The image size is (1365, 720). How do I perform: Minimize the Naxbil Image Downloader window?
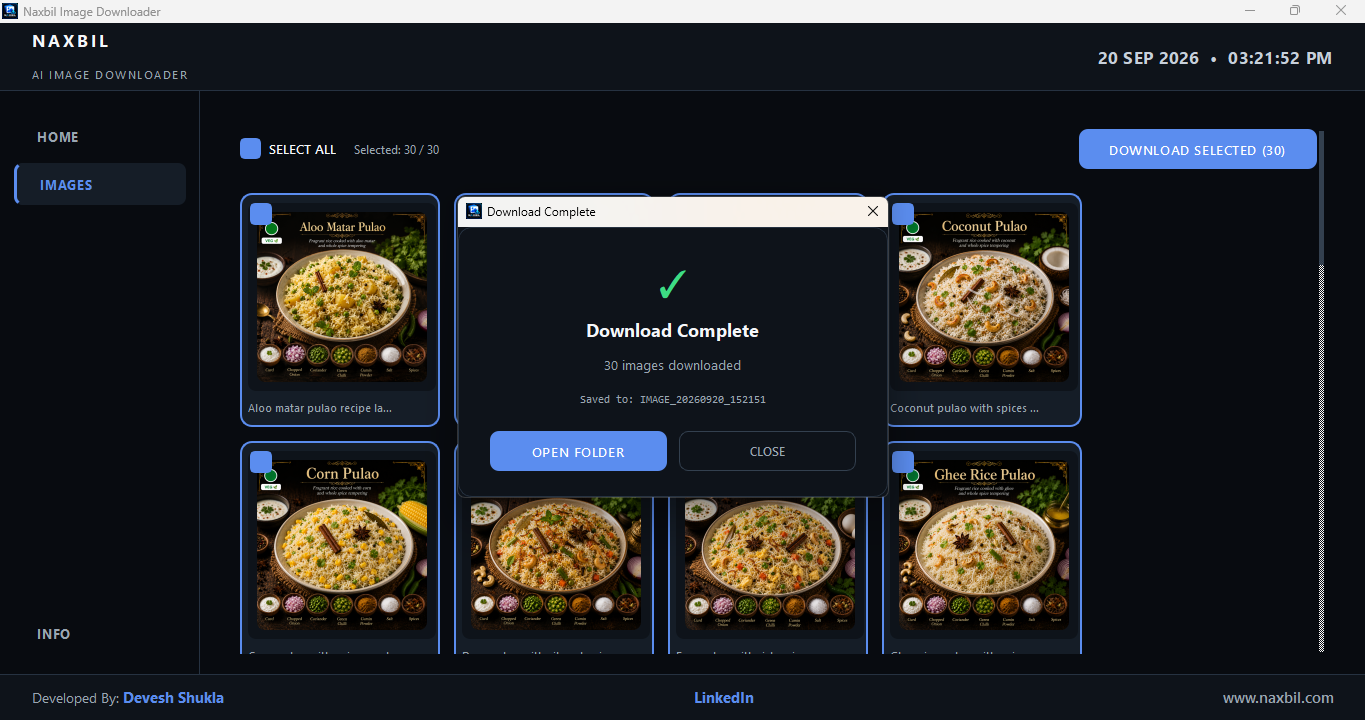click(x=1250, y=11)
